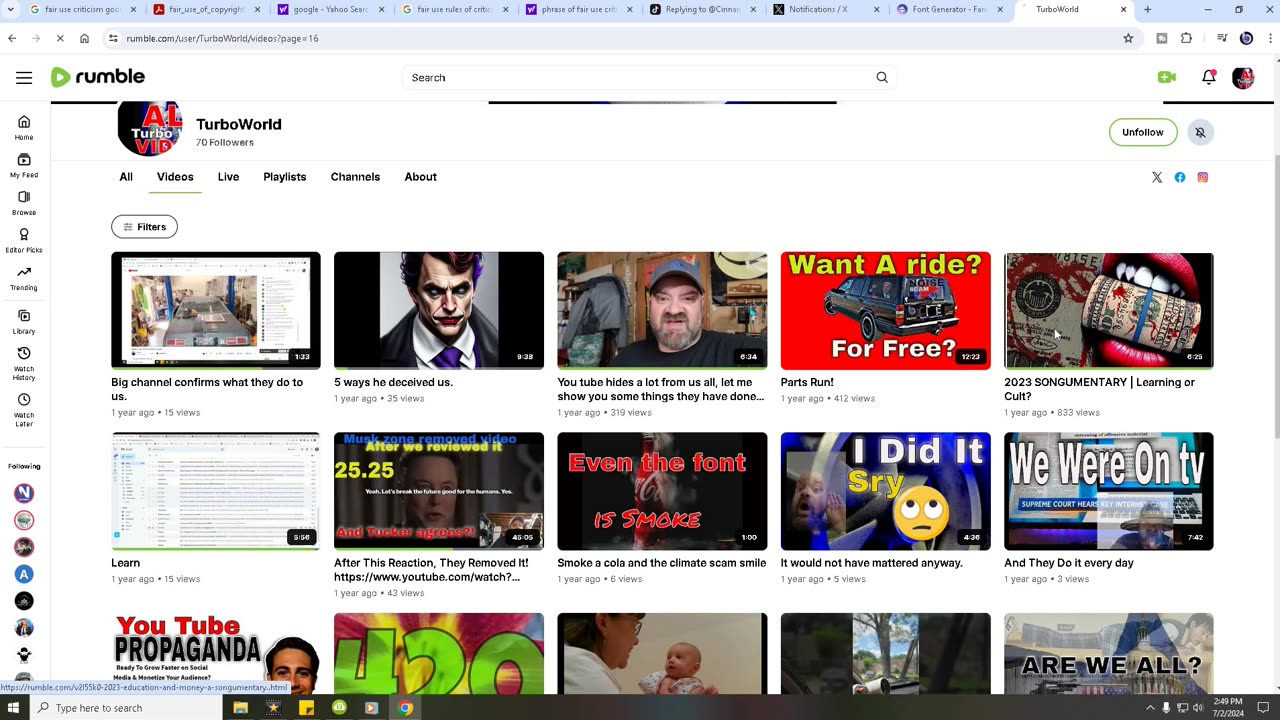Viewport: 1280px width, 720px height.
Task: Select the All tab
Action: pos(126,177)
